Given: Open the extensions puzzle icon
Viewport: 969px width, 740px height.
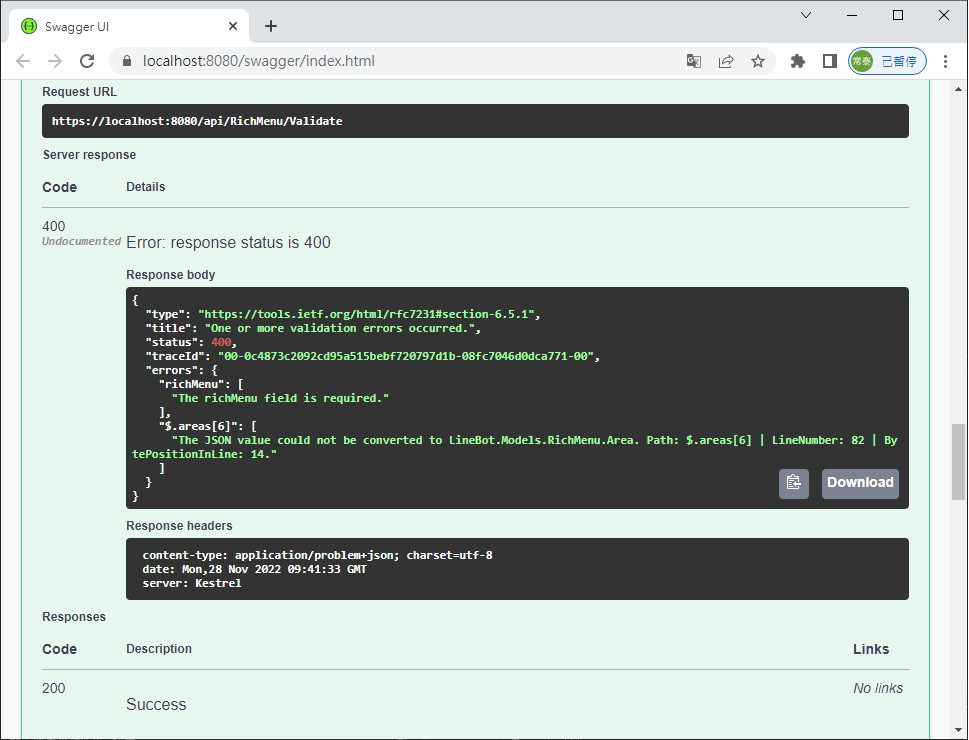Looking at the screenshot, I should click(x=798, y=61).
